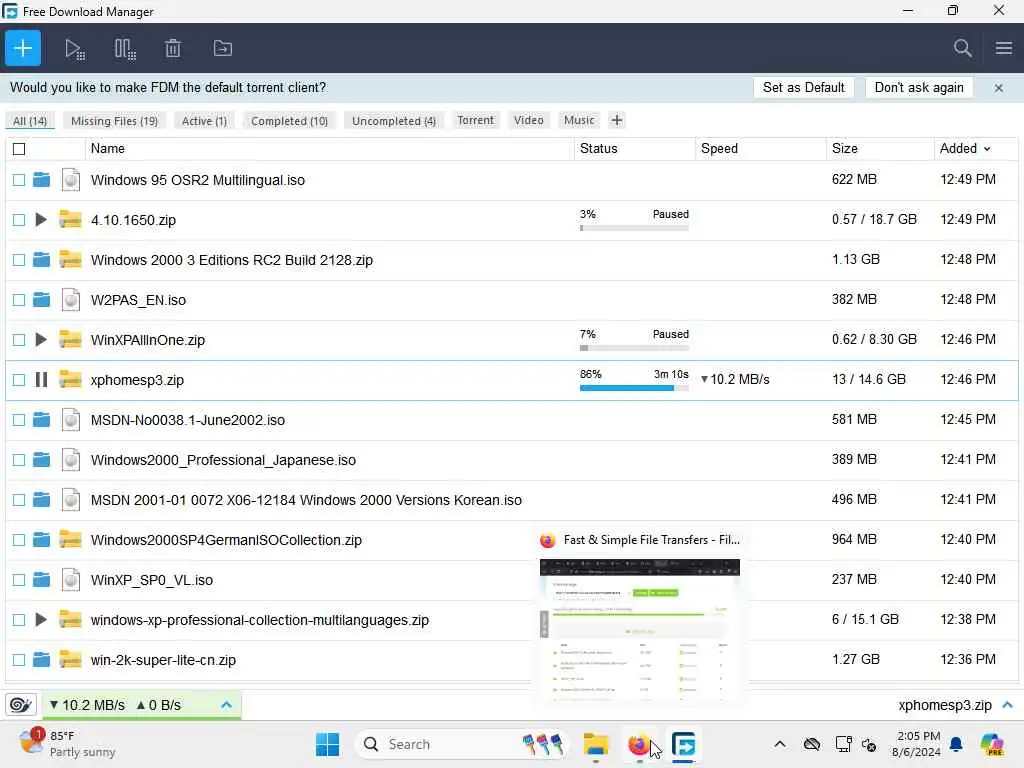1024x768 pixels.
Task: Open folder for MSDN 2001-01 Korean.iso
Action: [x=41, y=500]
